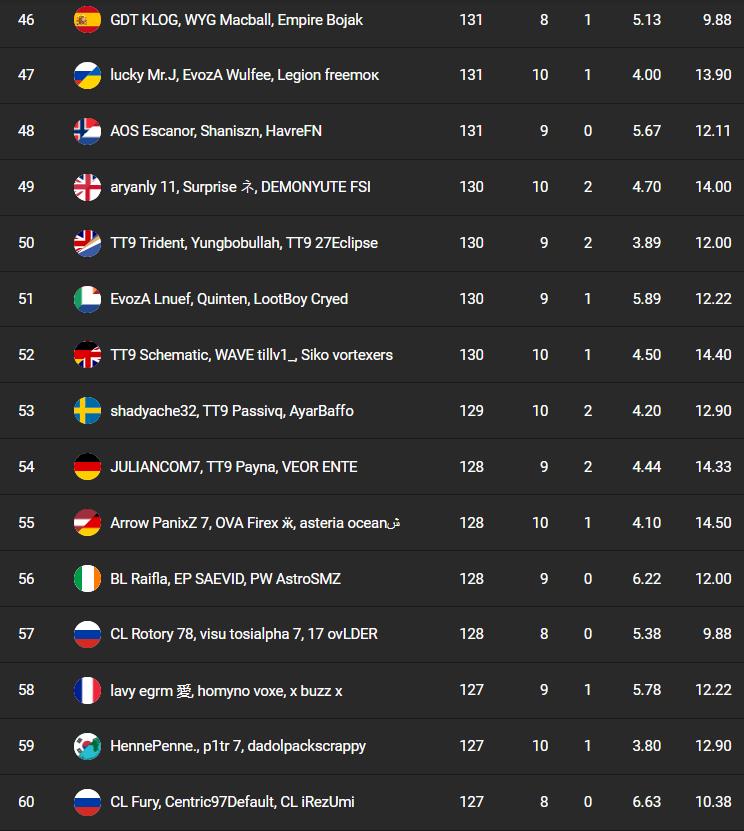744x831 pixels.
Task: Click the Germany flag next to JULIANCOM7
Action: (x=88, y=467)
